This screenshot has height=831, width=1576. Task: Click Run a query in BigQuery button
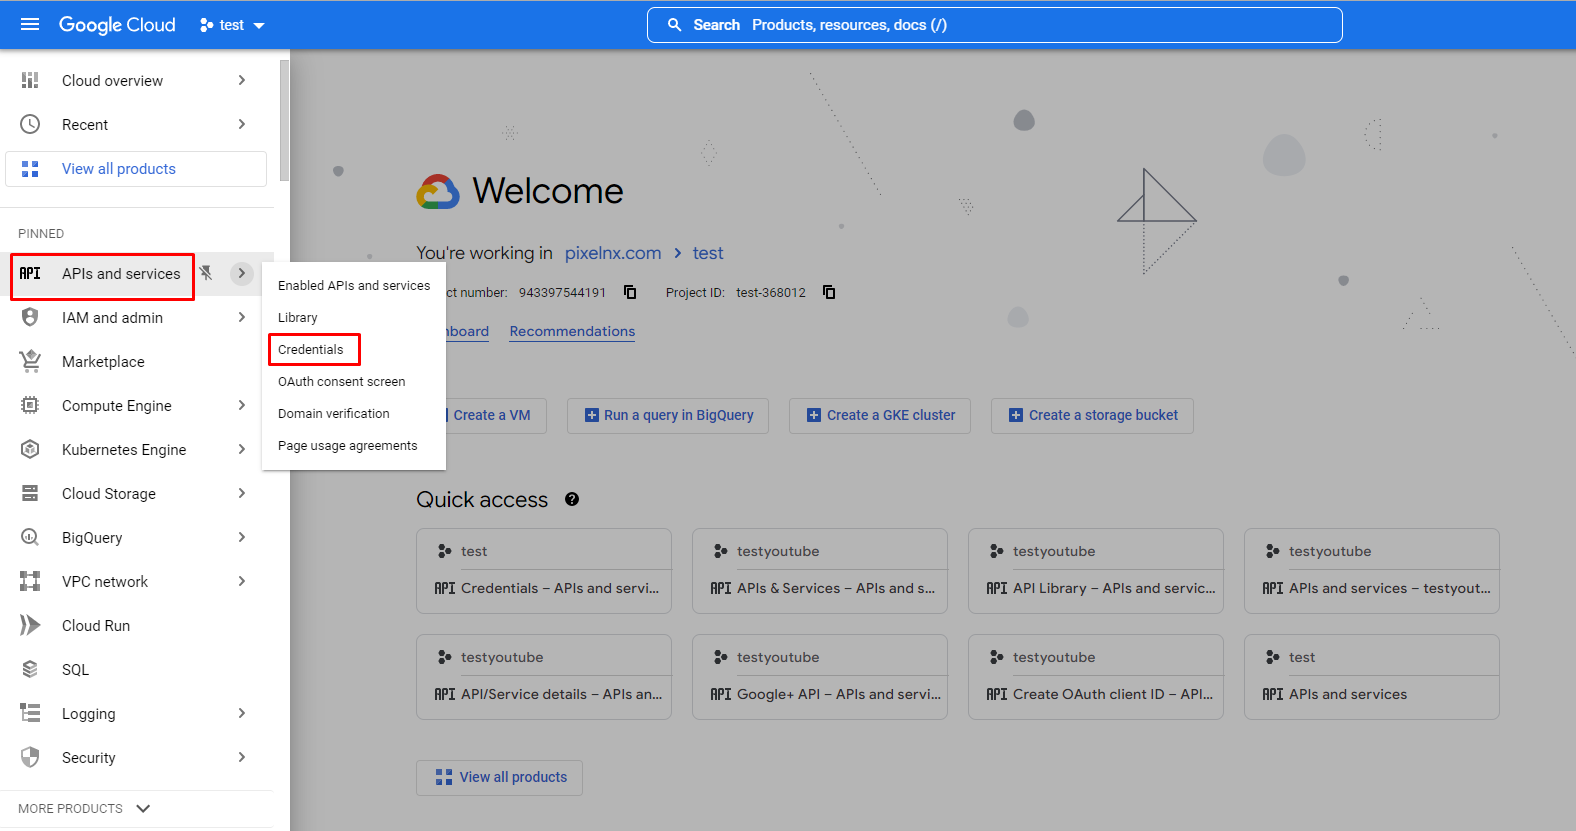(x=668, y=415)
